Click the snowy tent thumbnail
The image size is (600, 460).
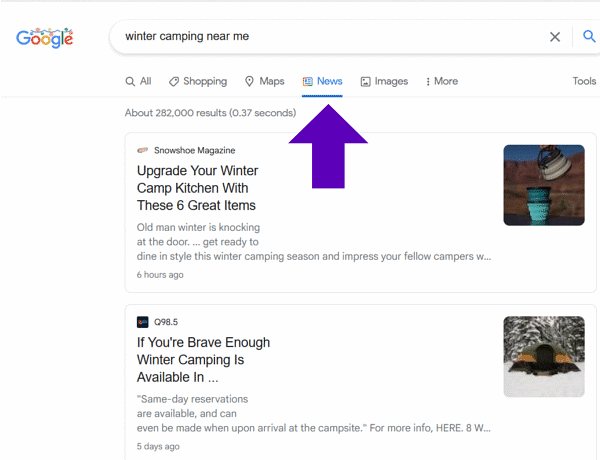(x=543, y=357)
